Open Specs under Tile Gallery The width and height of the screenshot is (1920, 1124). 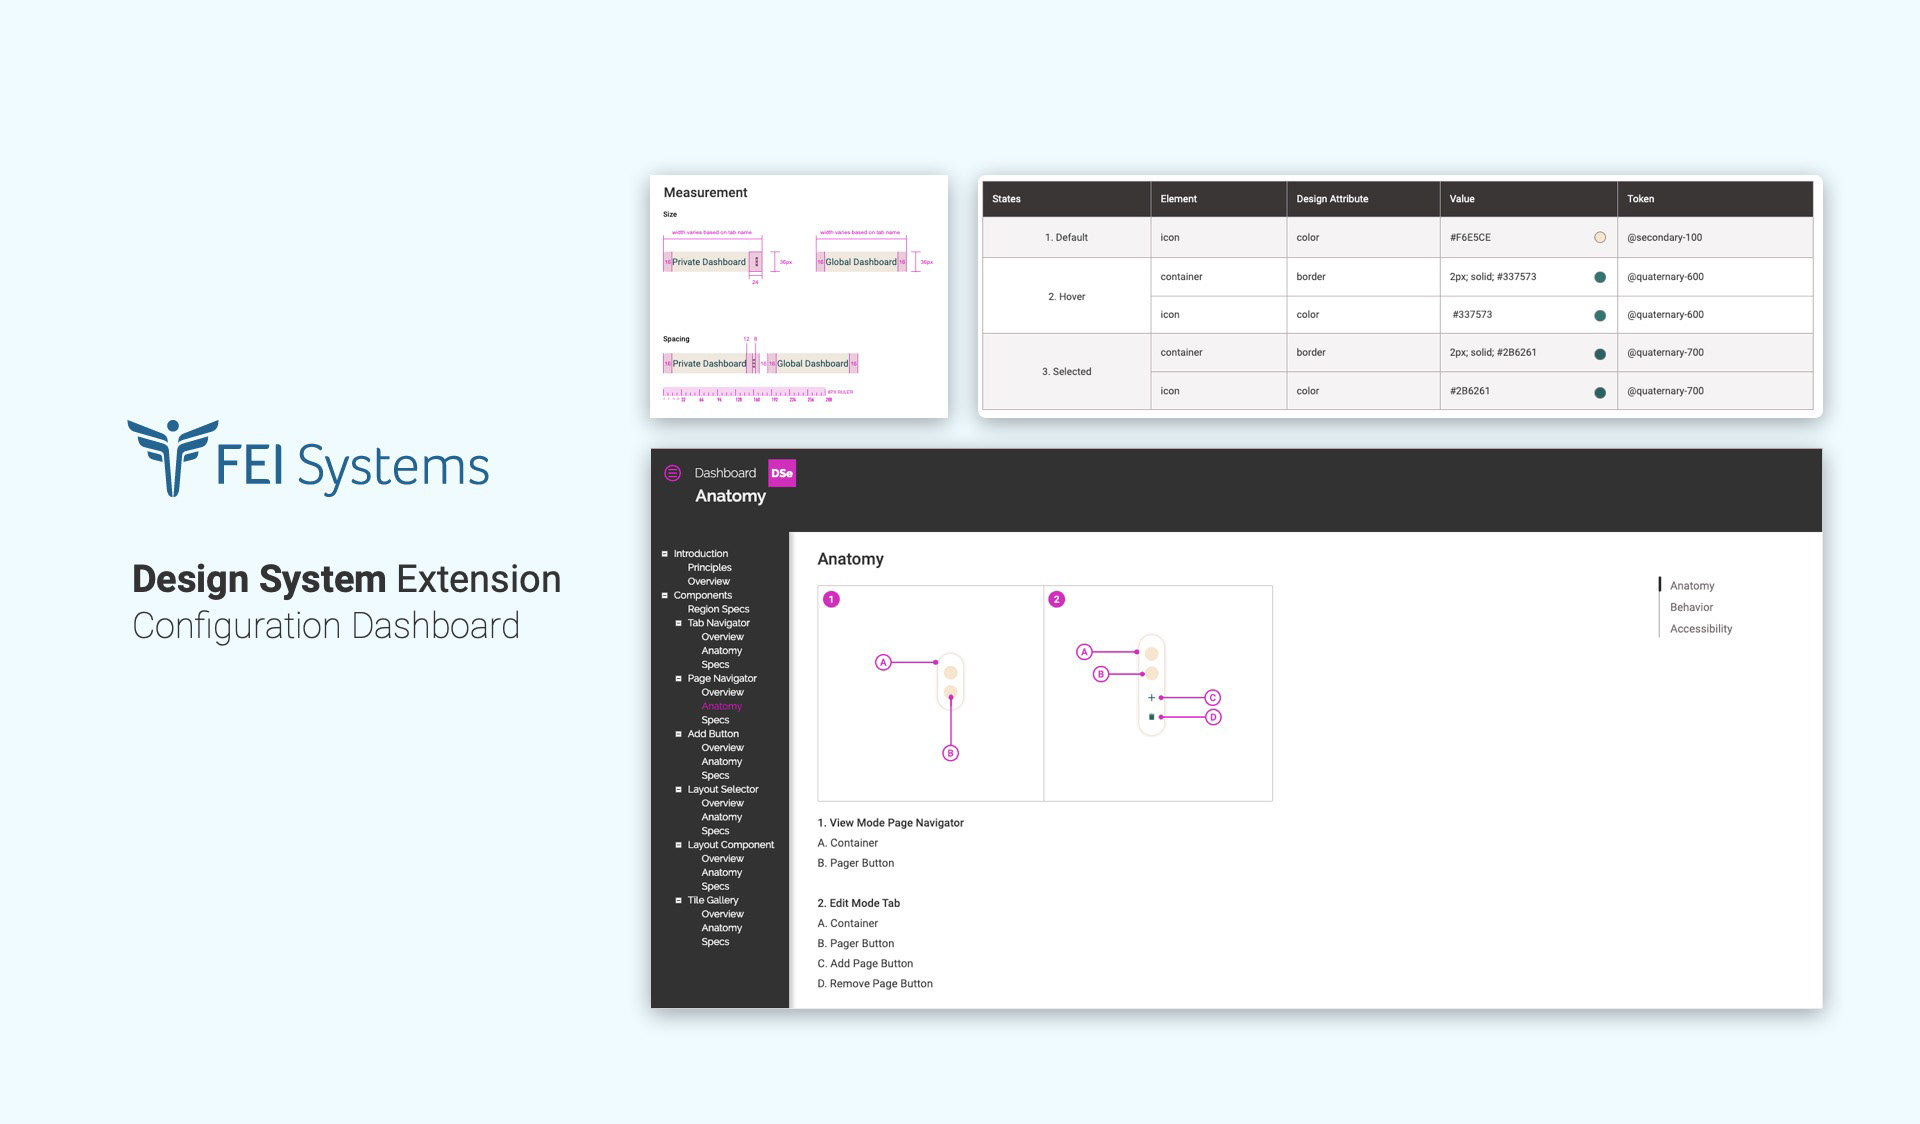pos(715,942)
